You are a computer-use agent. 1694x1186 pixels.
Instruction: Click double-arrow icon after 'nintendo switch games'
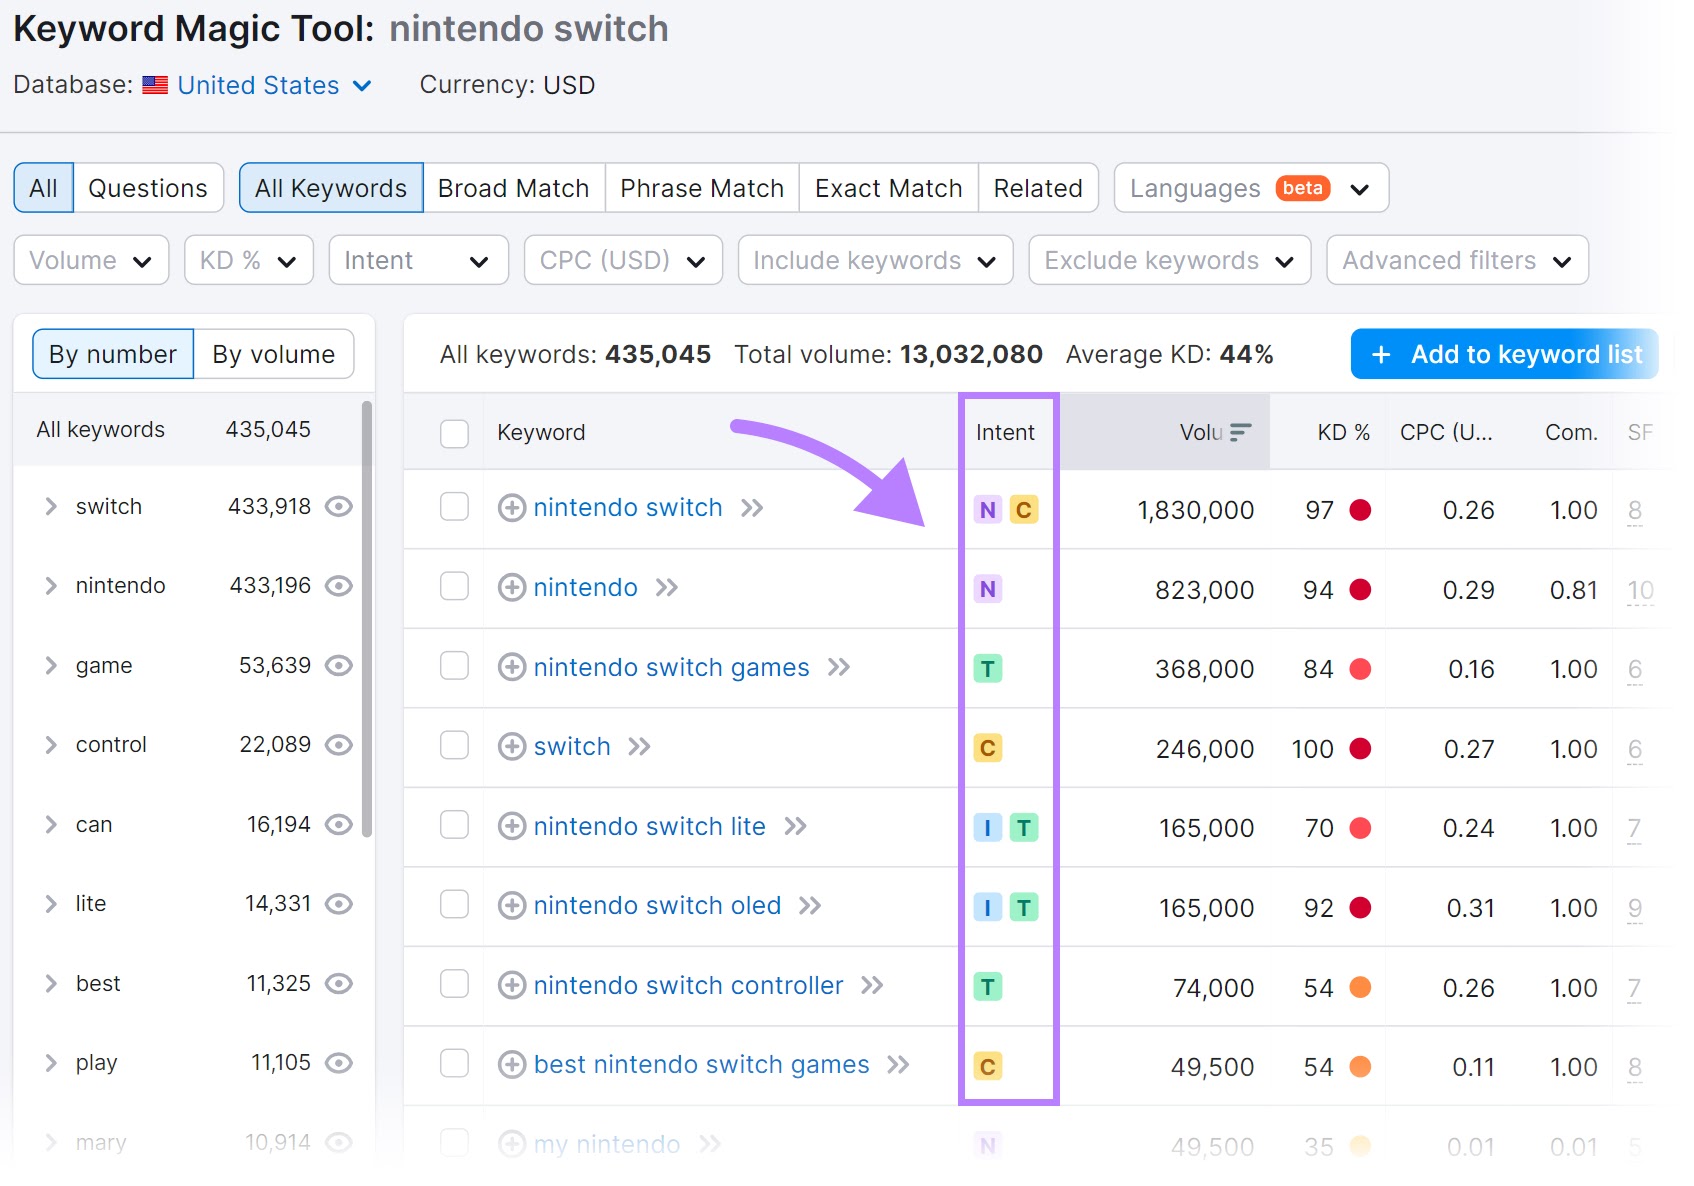click(x=839, y=667)
